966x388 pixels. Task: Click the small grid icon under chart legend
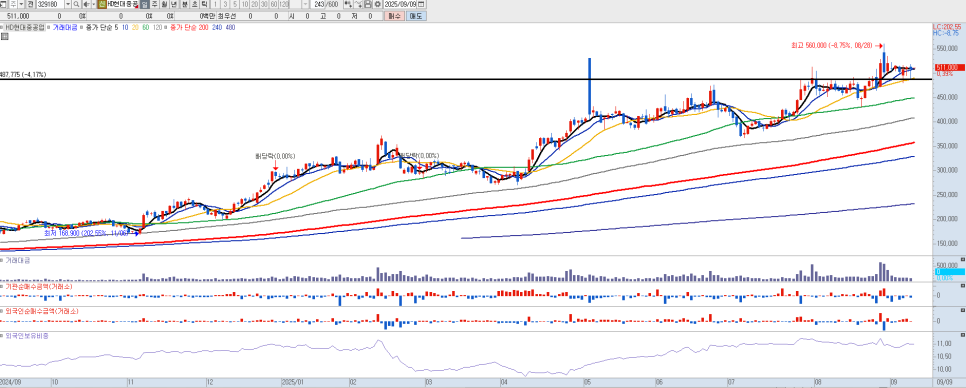coord(4,36)
